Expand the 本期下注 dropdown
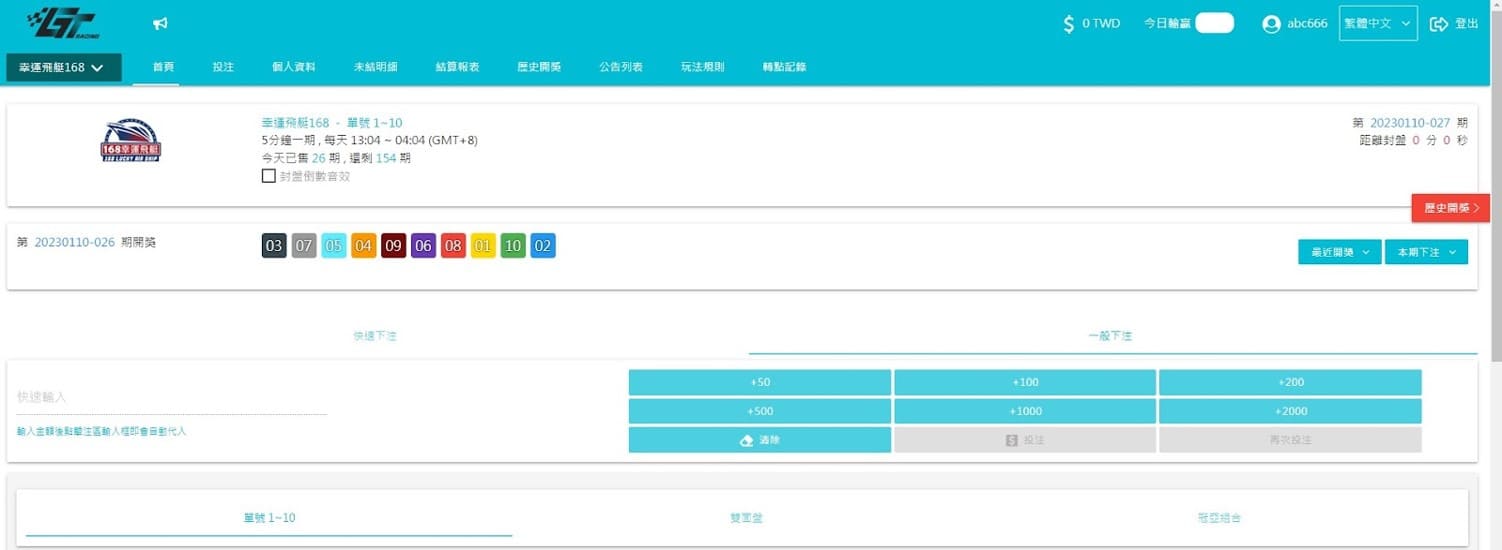This screenshot has height=550, width=1502. click(1426, 252)
